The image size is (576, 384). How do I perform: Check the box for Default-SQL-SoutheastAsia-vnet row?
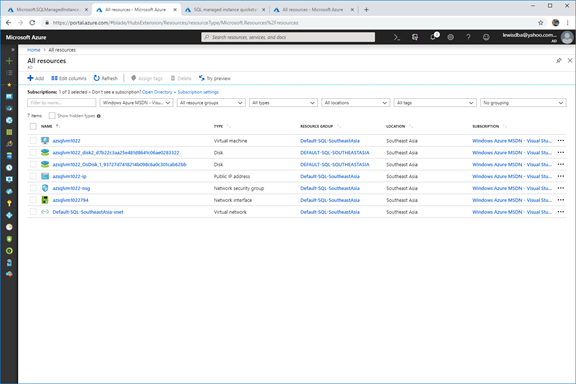pyautogui.click(x=33, y=212)
